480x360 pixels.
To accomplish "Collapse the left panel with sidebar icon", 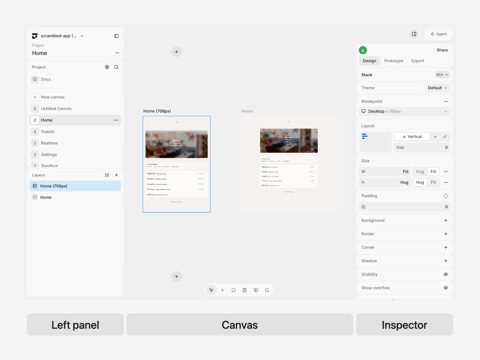I will [116, 36].
